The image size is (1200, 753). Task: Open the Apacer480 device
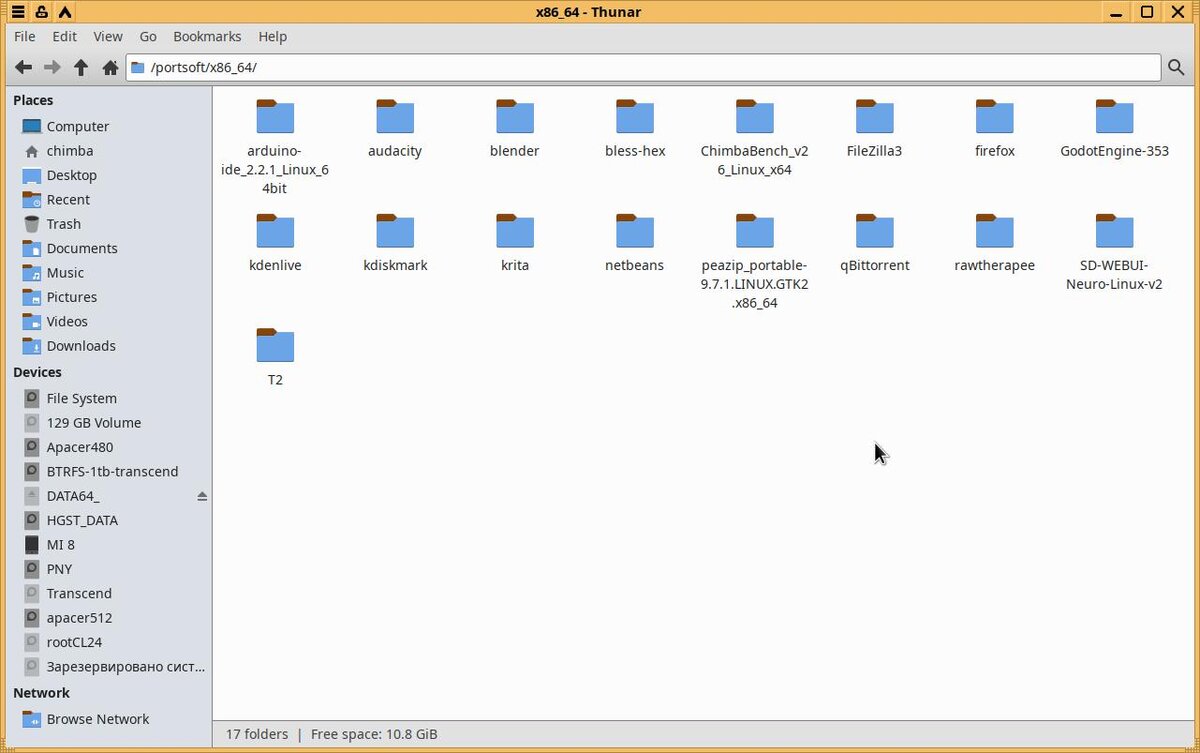(106, 447)
